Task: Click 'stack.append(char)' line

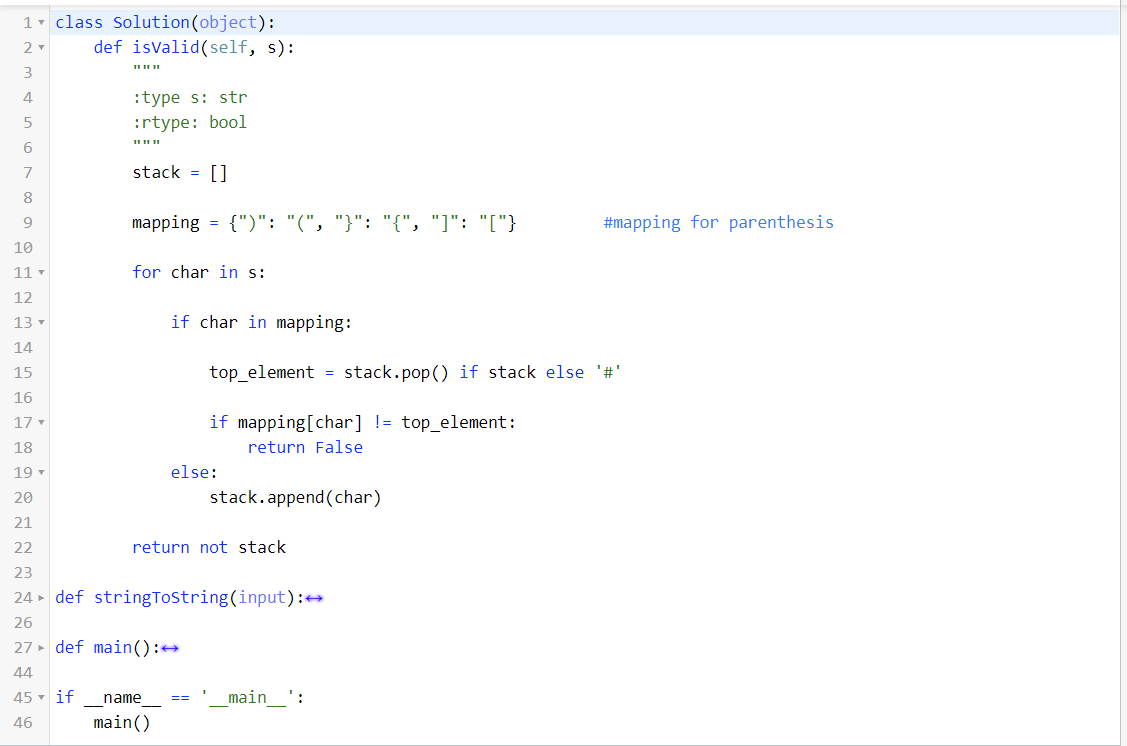Action: (295, 498)
